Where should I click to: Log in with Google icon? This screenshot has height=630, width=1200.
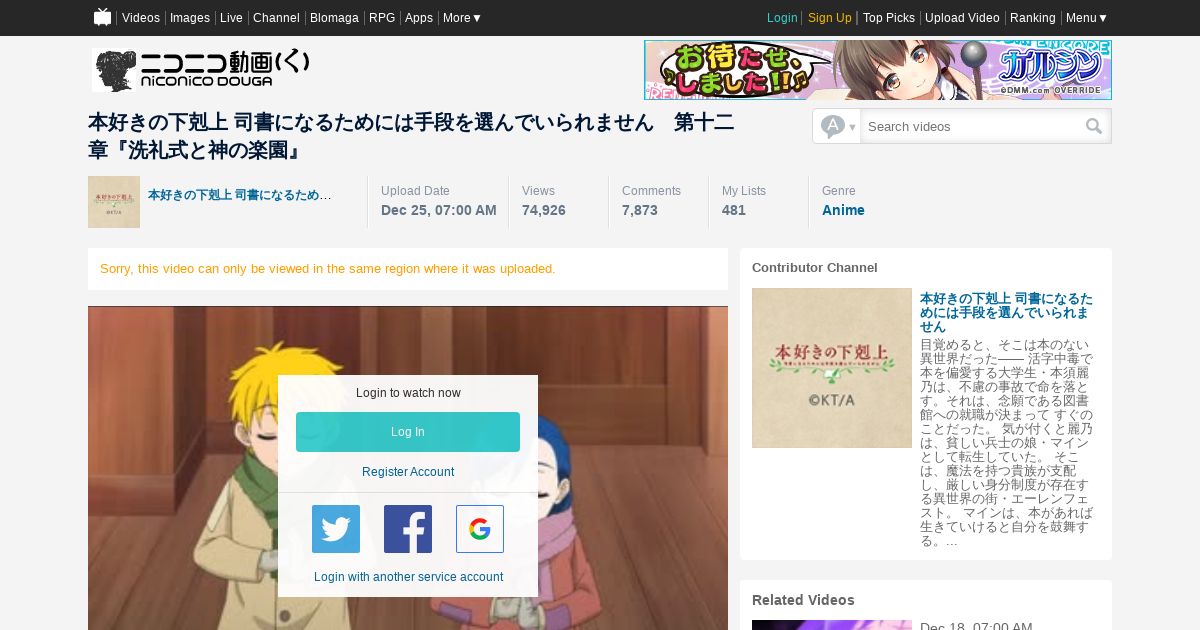[480, 529]
